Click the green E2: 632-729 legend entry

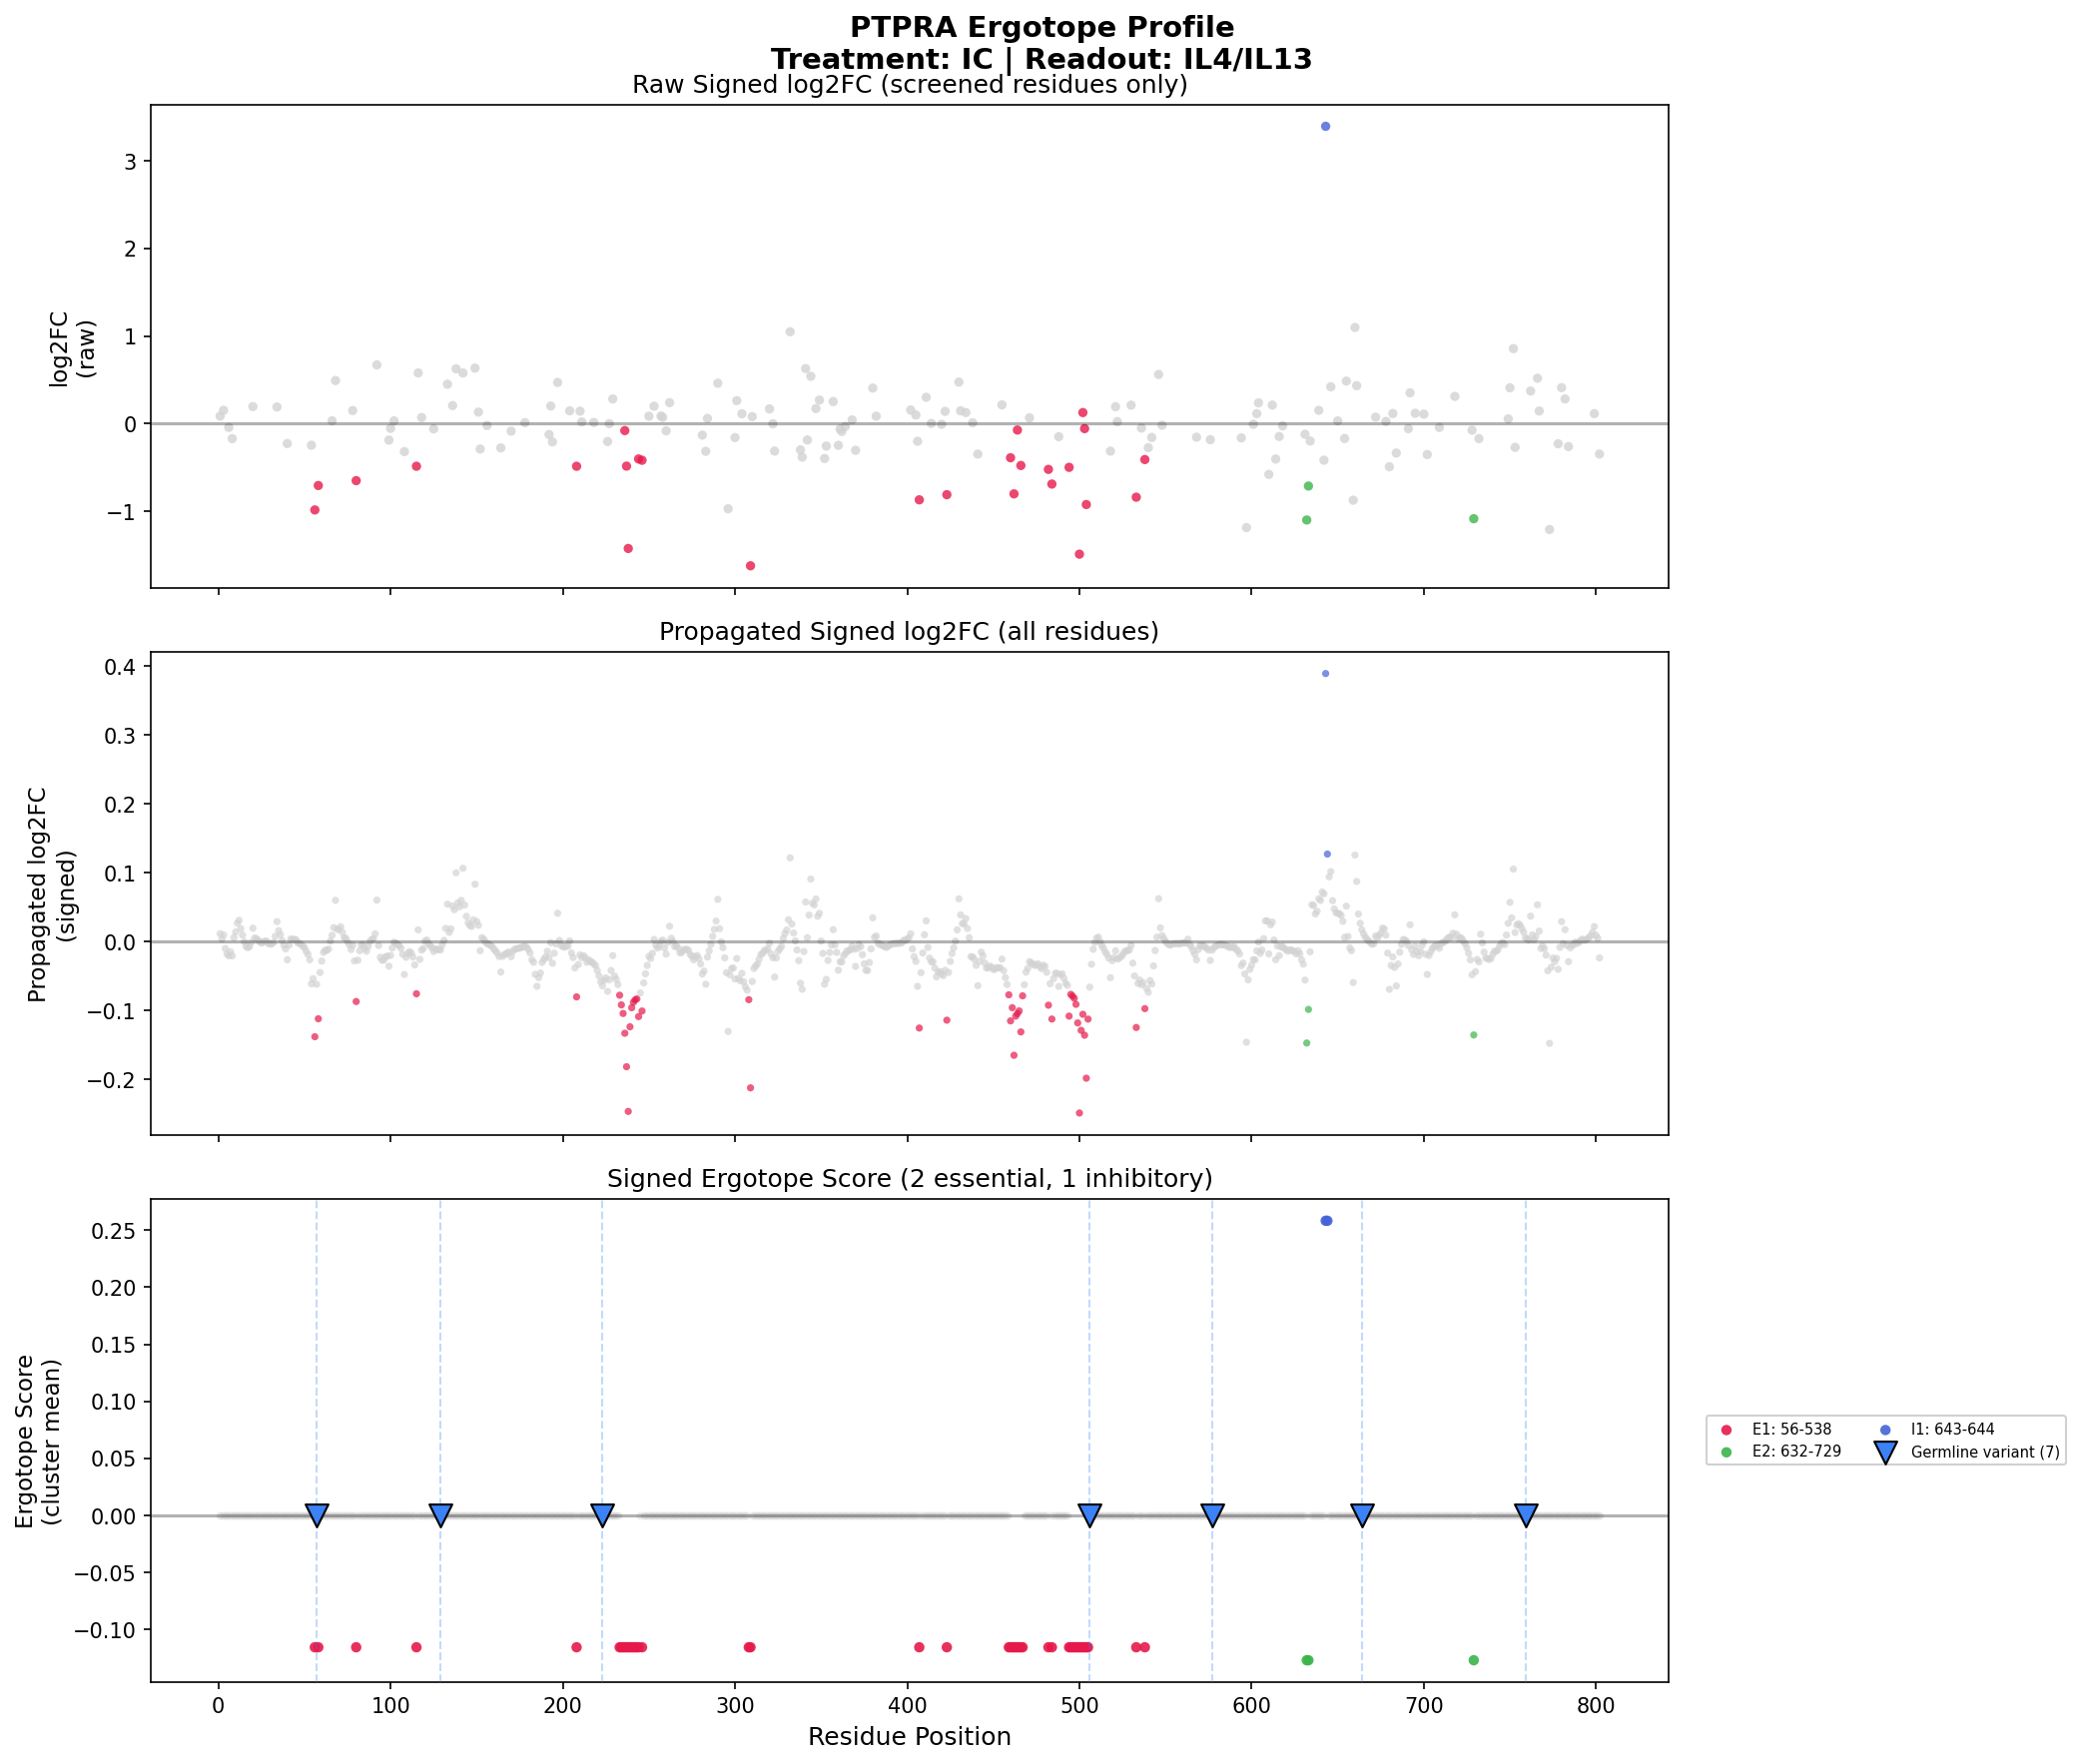point(1796,1452)
